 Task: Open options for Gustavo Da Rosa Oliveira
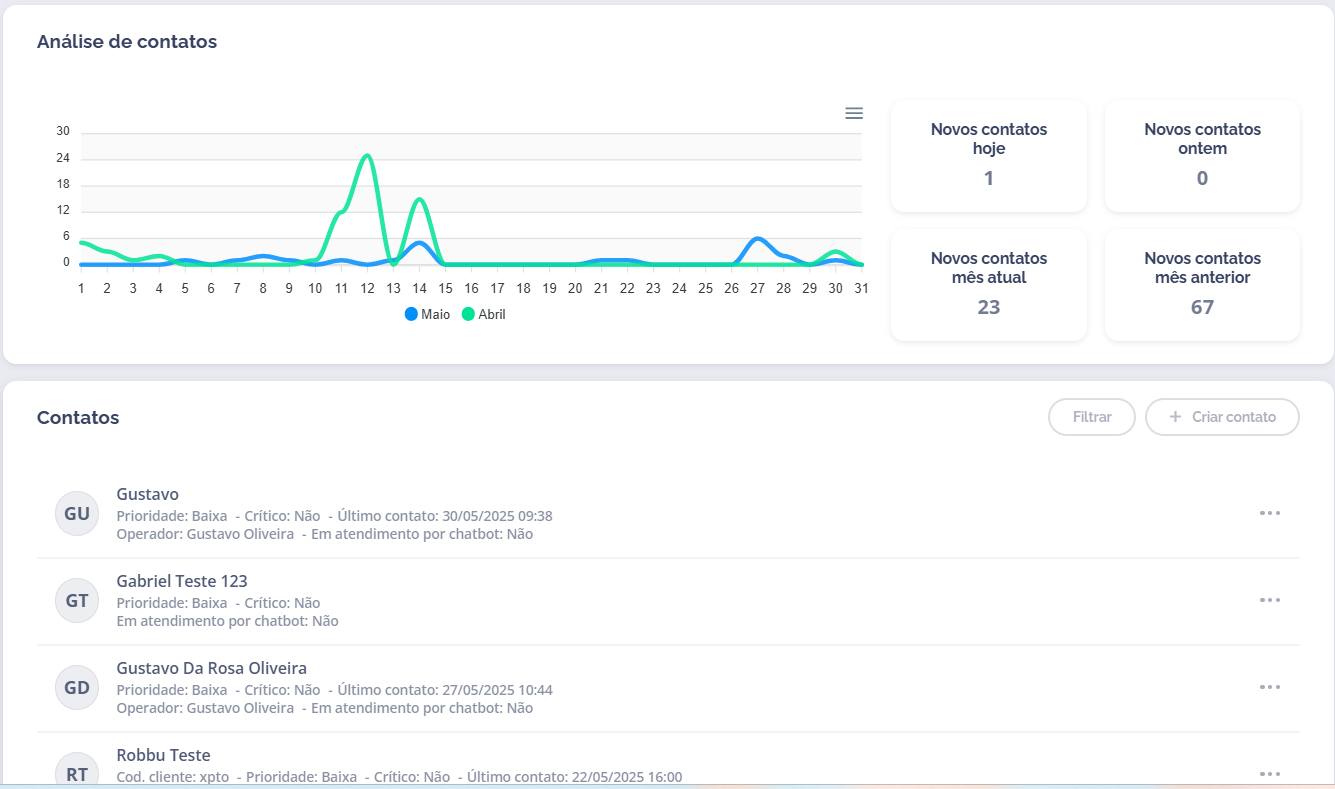point(1269,687)
